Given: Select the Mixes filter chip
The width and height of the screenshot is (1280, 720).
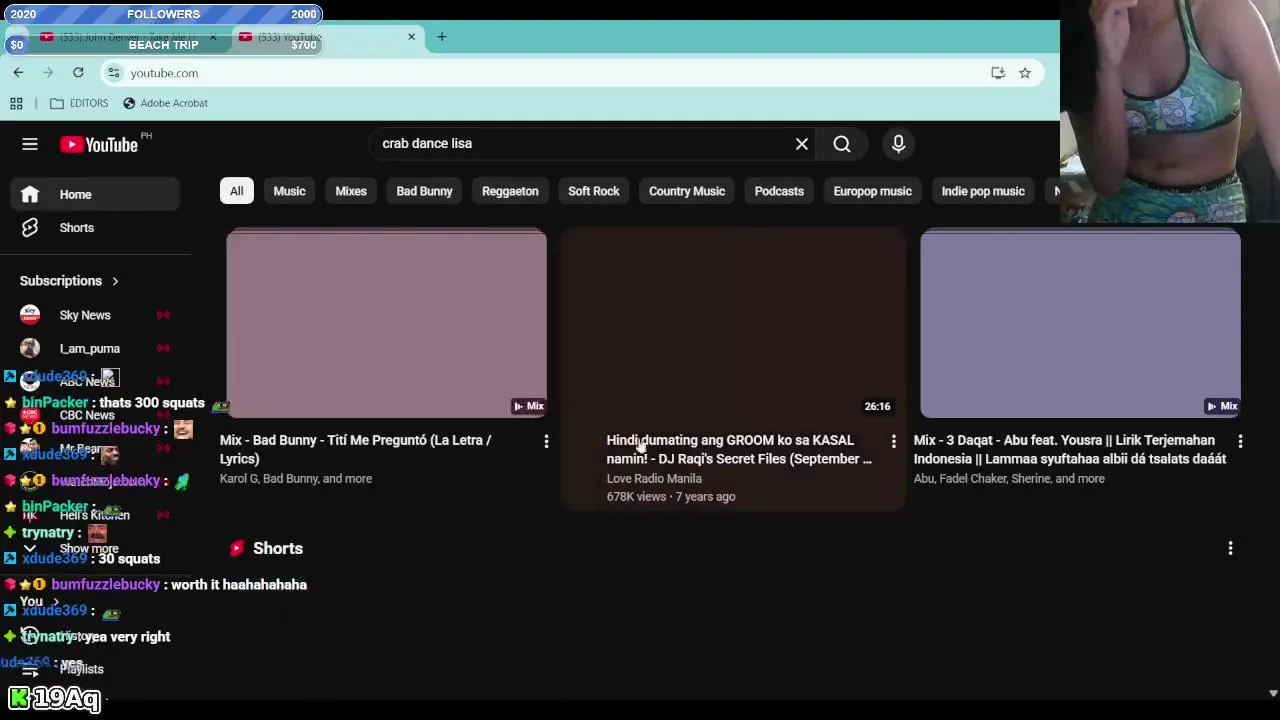Looking at the screenshot, I should [351, 191].
